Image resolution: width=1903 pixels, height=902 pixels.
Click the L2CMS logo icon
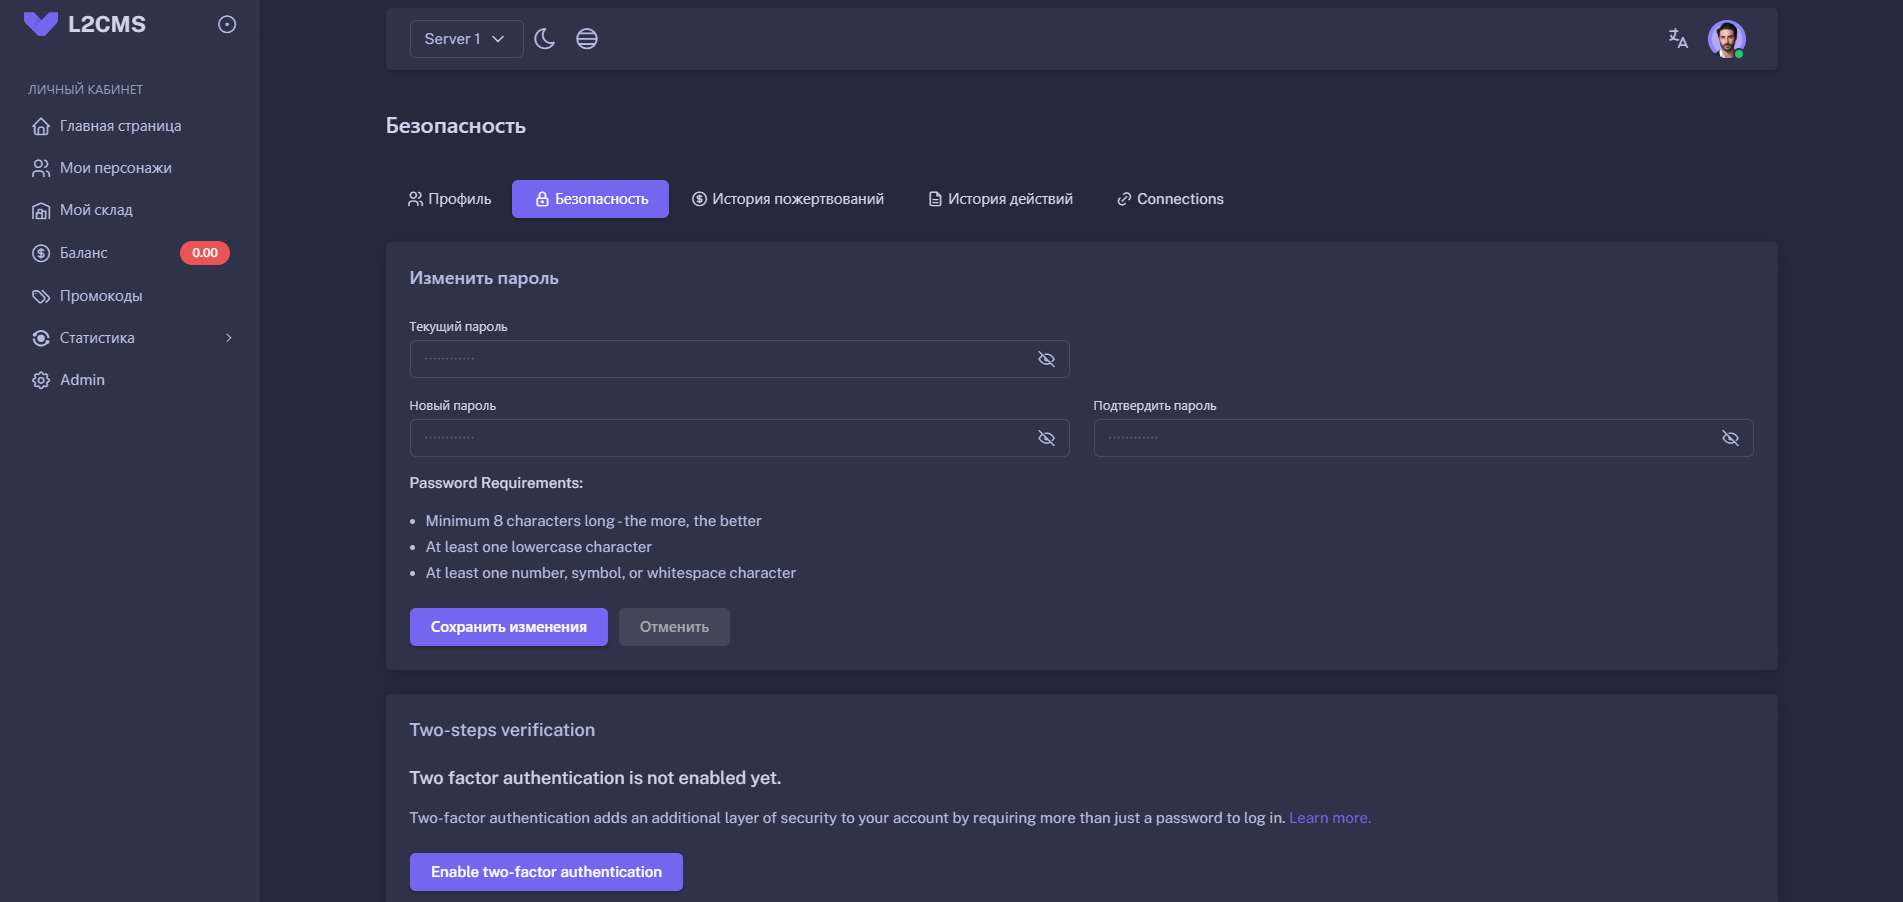[x=41, y=24]
